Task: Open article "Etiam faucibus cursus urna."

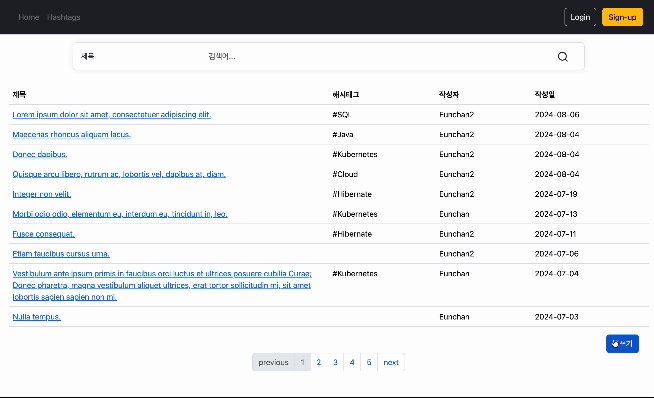Action: [x=61, y=254]
